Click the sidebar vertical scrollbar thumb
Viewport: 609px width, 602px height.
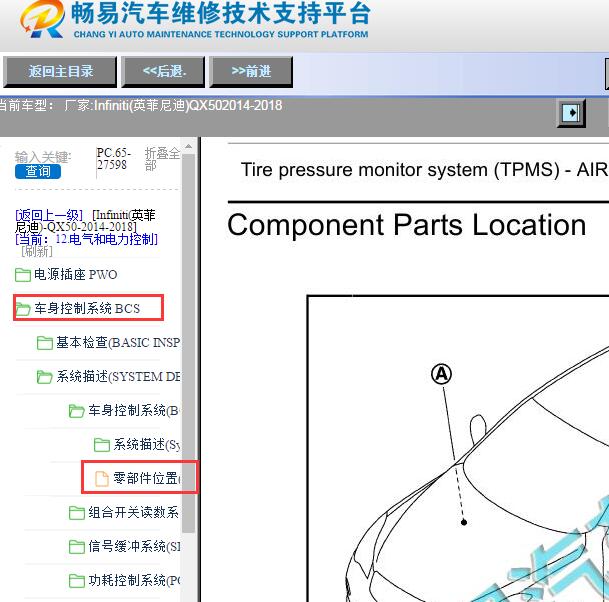click(188, 343)
